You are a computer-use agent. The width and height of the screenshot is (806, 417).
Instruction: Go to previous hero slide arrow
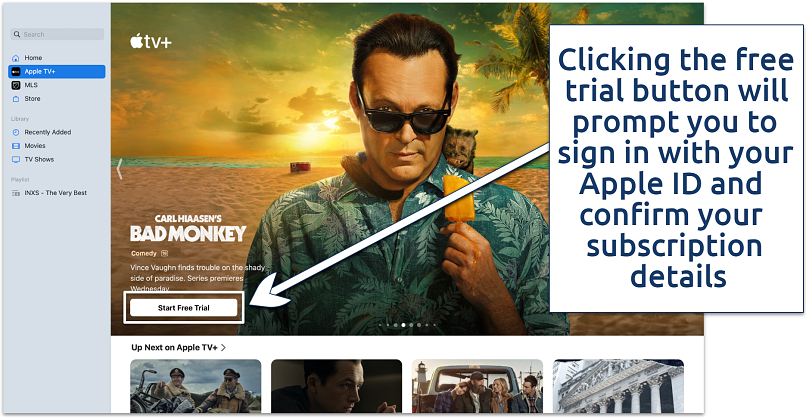coord(119,169)
